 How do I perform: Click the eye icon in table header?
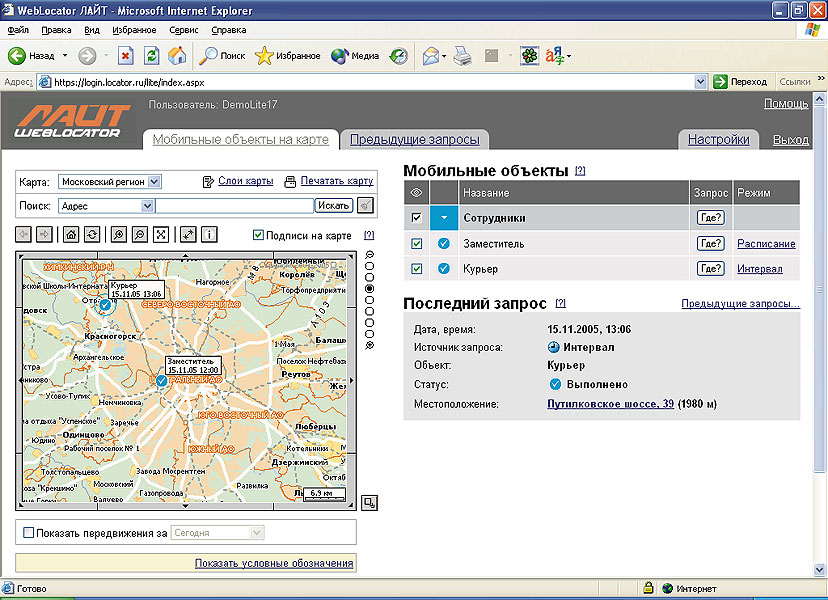416,193
